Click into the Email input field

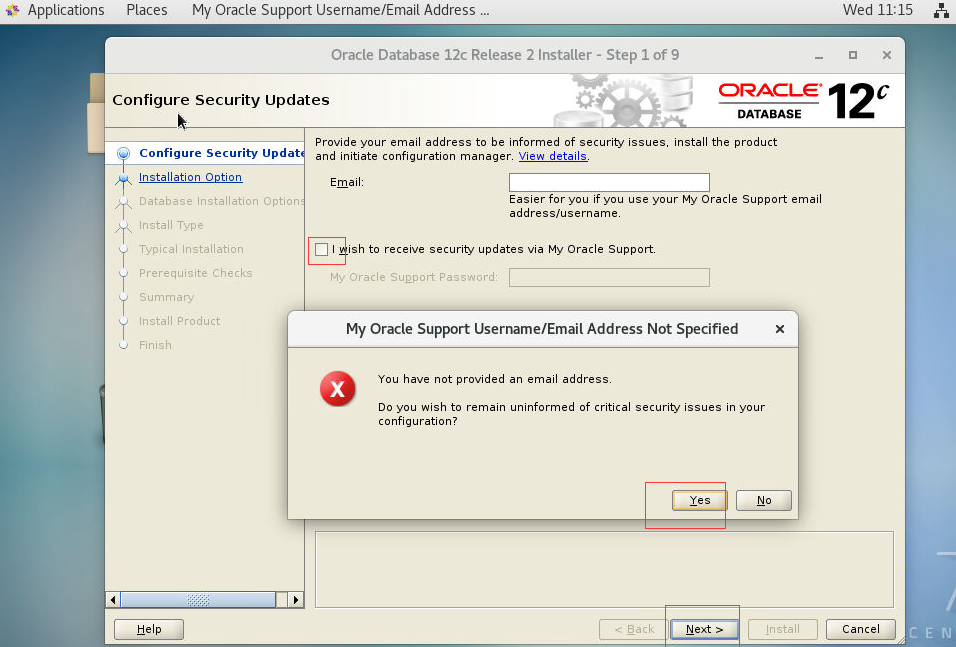point(609,182)
